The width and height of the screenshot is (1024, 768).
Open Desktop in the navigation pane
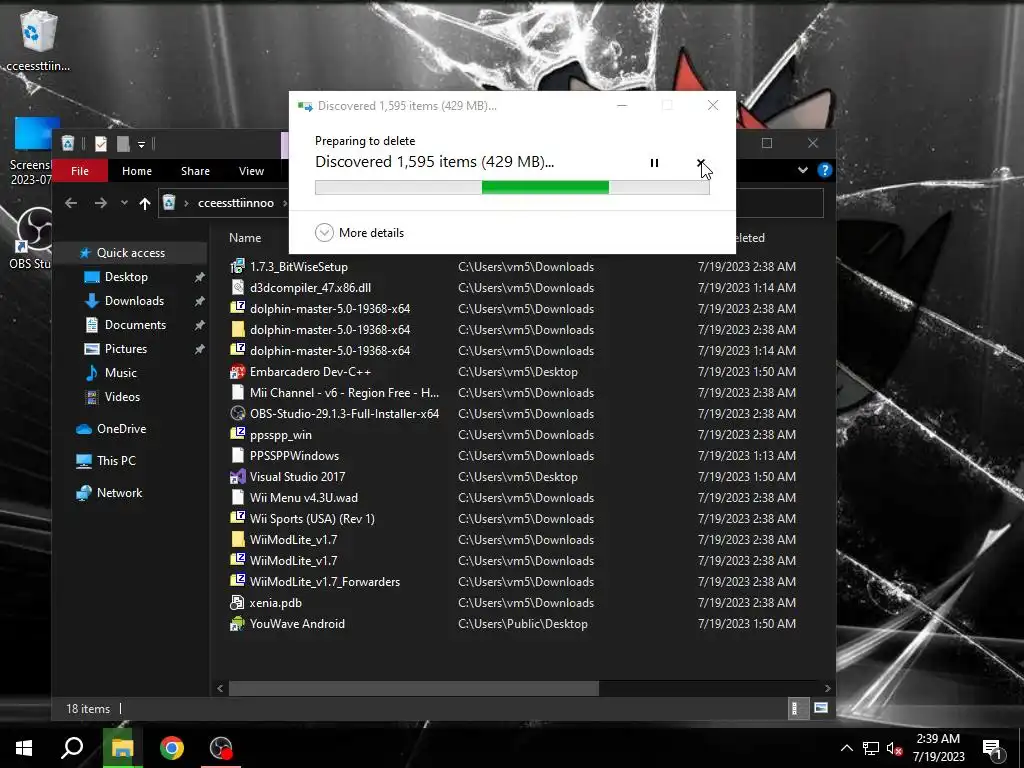126,277
